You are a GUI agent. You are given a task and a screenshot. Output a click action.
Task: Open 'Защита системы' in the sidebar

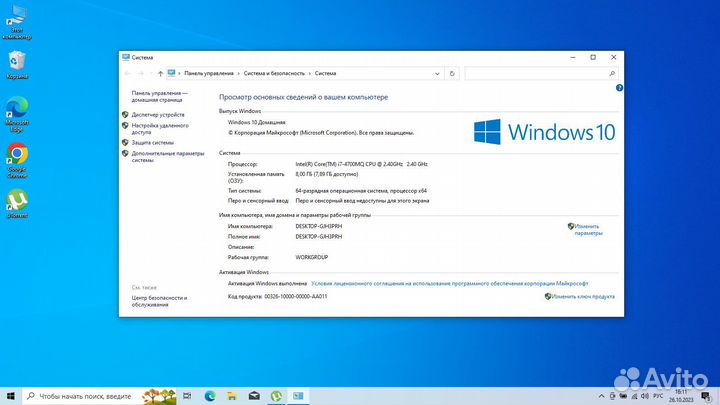(x=153, y=143)
